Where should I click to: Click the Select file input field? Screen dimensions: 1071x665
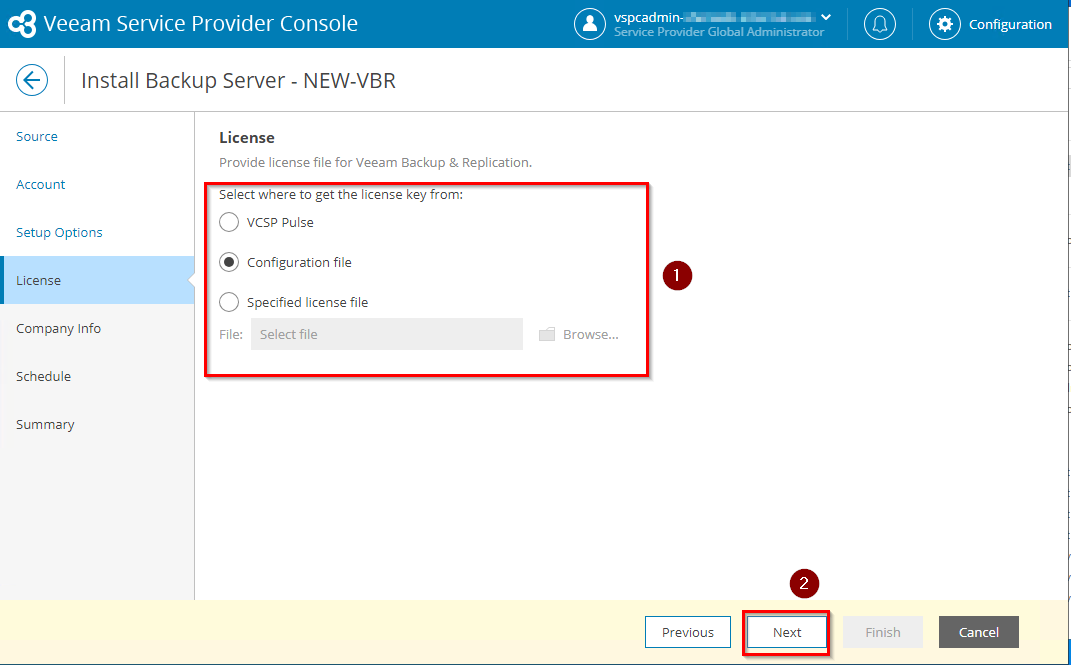click(x=387, y=334)
